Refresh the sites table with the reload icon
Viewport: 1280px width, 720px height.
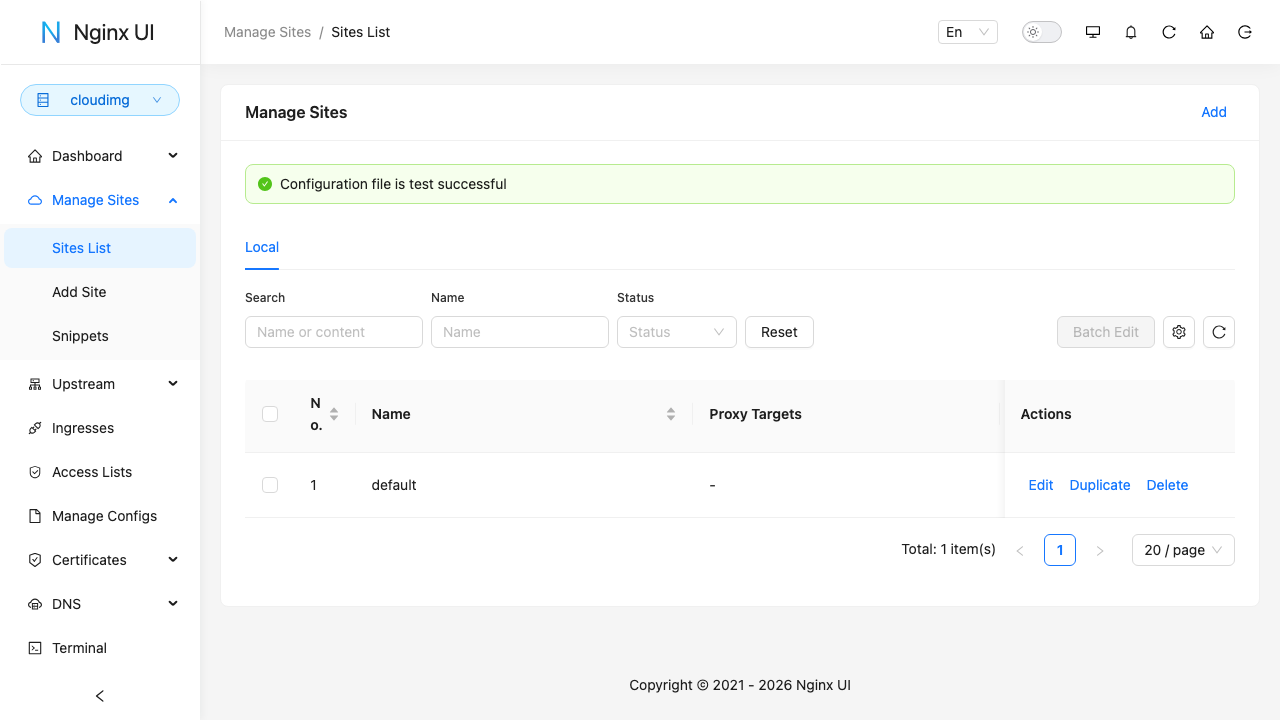point(1219,332)
